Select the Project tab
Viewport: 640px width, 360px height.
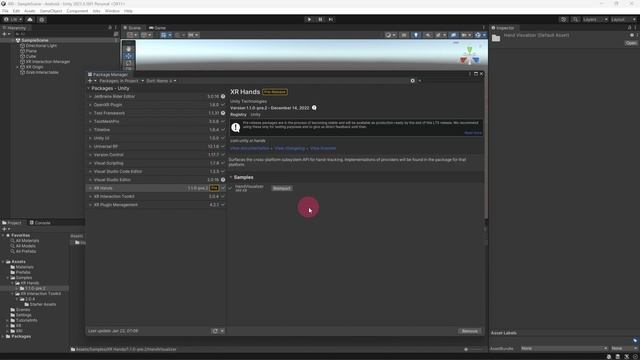coord(12,223)
